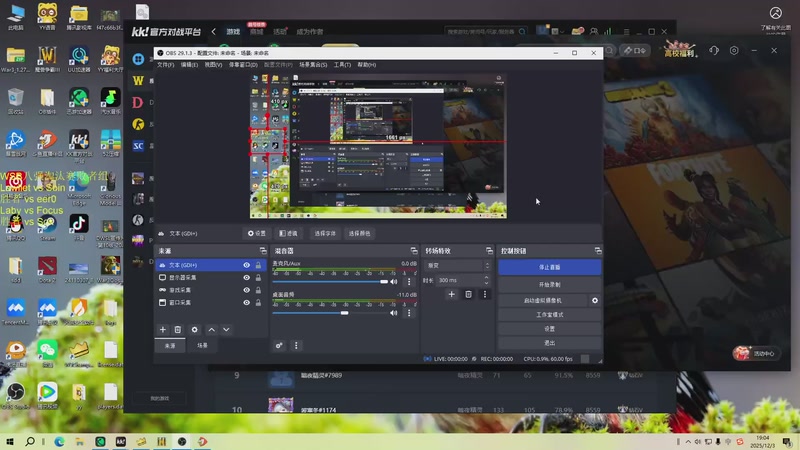Viewport: 800px width, 450px height.
Task: Delete the selected source with trash icon
Action: coord(178,330)
